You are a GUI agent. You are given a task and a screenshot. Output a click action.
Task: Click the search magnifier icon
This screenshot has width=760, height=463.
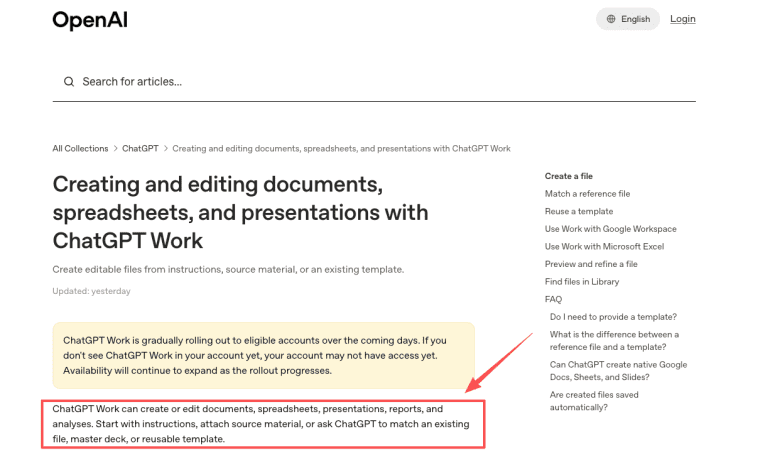[69, 81]
